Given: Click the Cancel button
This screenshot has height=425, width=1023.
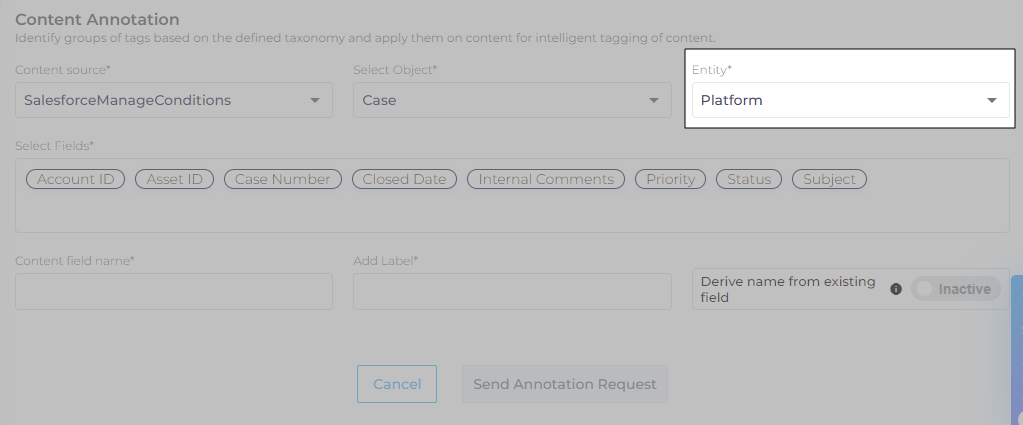Looking at the screenshot, I should pos(397,384).
